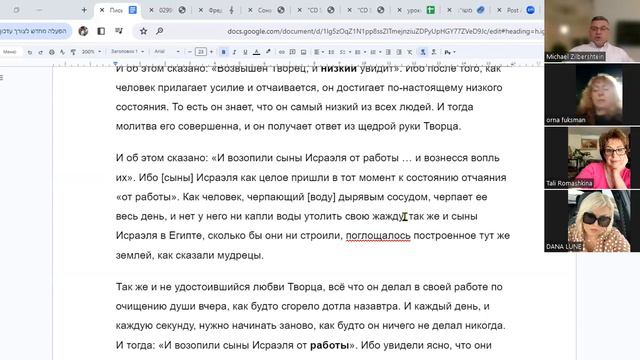Open the Меню search button in toolbar
640x360 pixels.
(x=10, y=52)
